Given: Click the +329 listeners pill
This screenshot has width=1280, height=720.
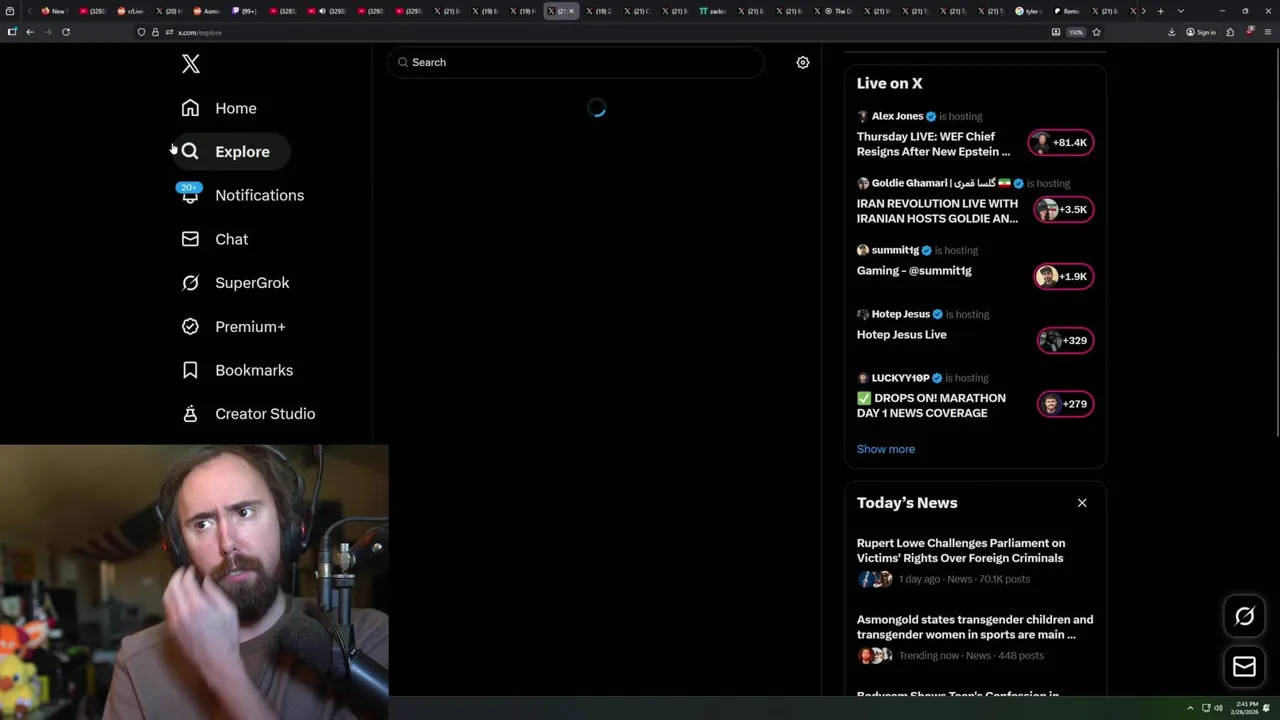Looking at the screenshot, I should 1065,340.
